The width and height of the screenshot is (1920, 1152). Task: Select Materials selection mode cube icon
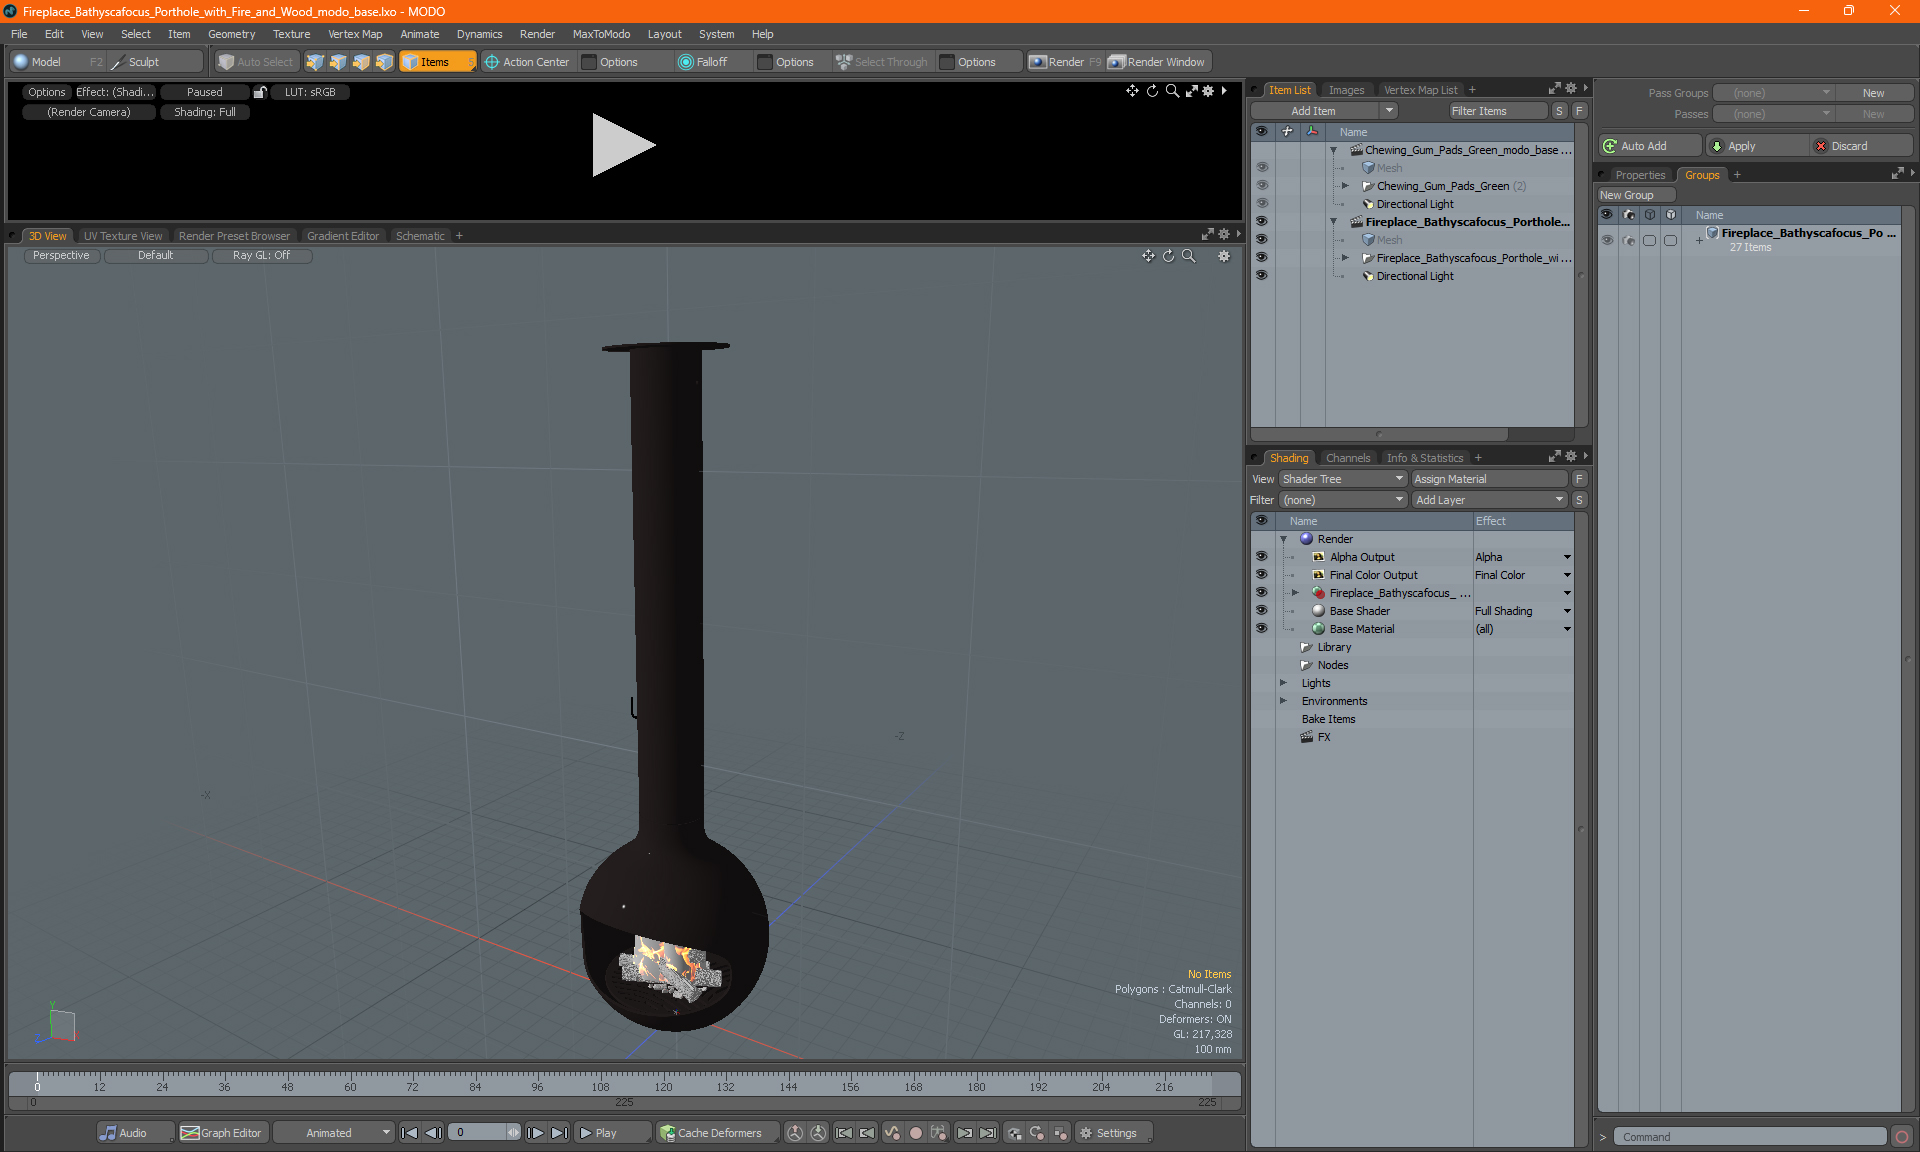[384, 62]
